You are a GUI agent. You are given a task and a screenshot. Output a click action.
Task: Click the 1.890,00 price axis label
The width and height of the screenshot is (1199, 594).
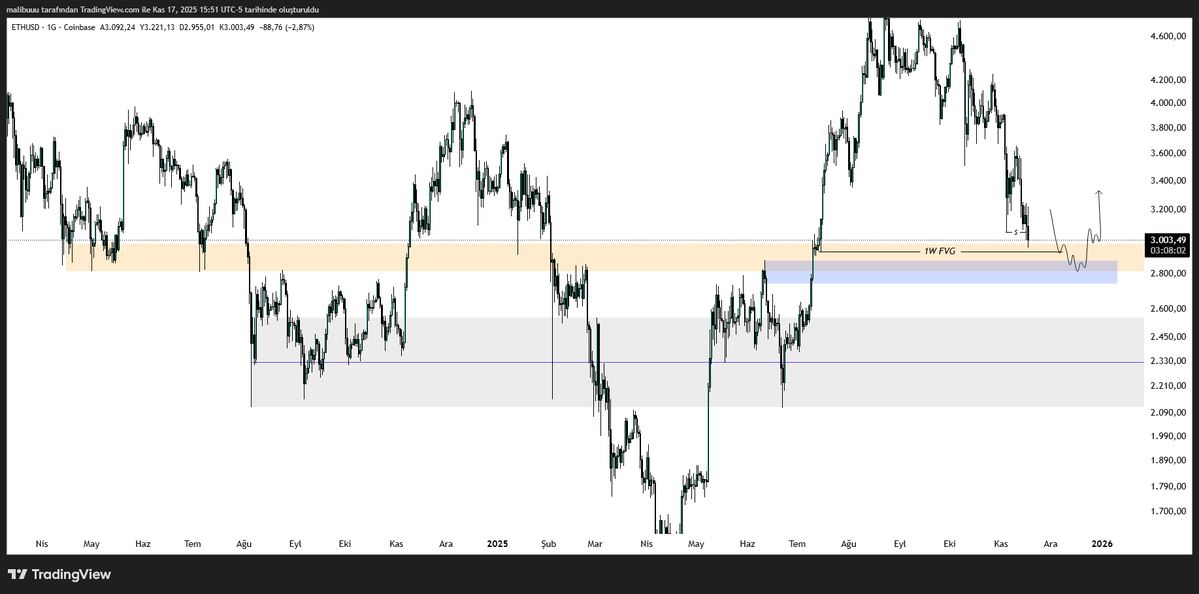coord(1167,461)
